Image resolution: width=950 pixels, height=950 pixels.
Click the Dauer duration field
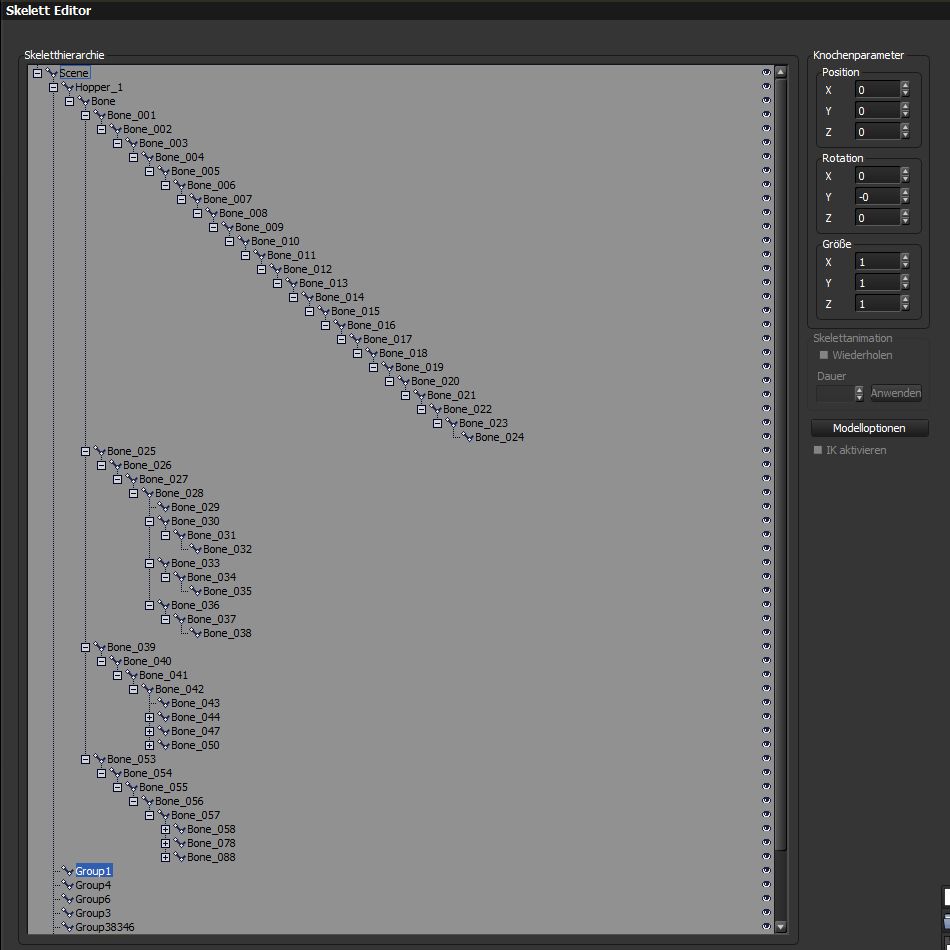pos(835,393)
